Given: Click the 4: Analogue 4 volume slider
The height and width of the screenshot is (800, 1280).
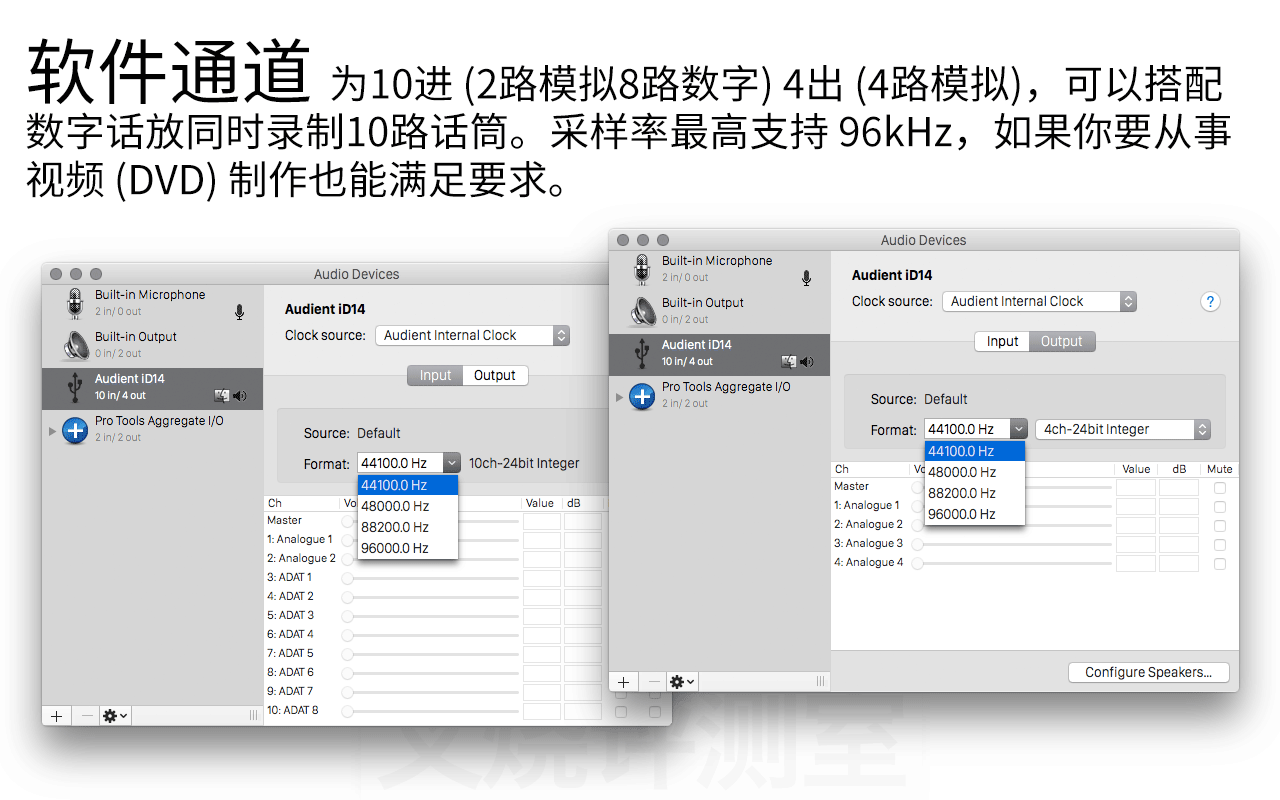Looking at the screenshot, I should click(1011, 564).
